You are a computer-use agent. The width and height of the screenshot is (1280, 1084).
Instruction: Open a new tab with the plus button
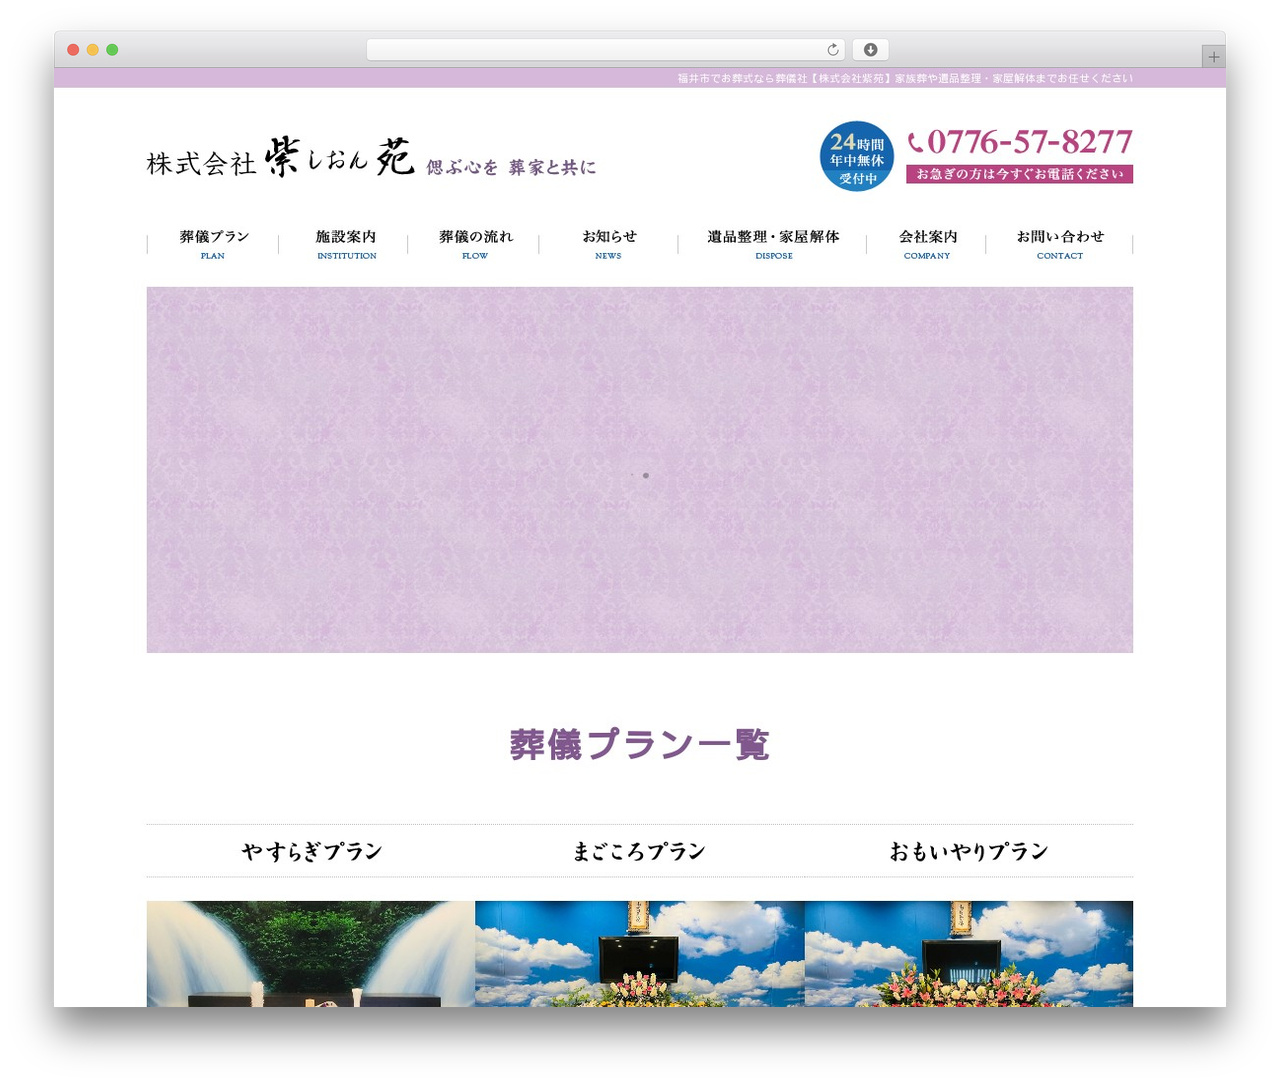click(1213, 57)
